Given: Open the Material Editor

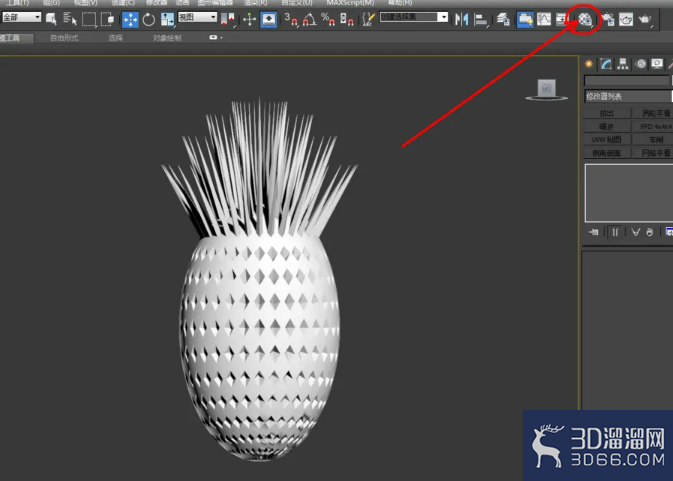Looking at the screenshot, I should 585,19.
